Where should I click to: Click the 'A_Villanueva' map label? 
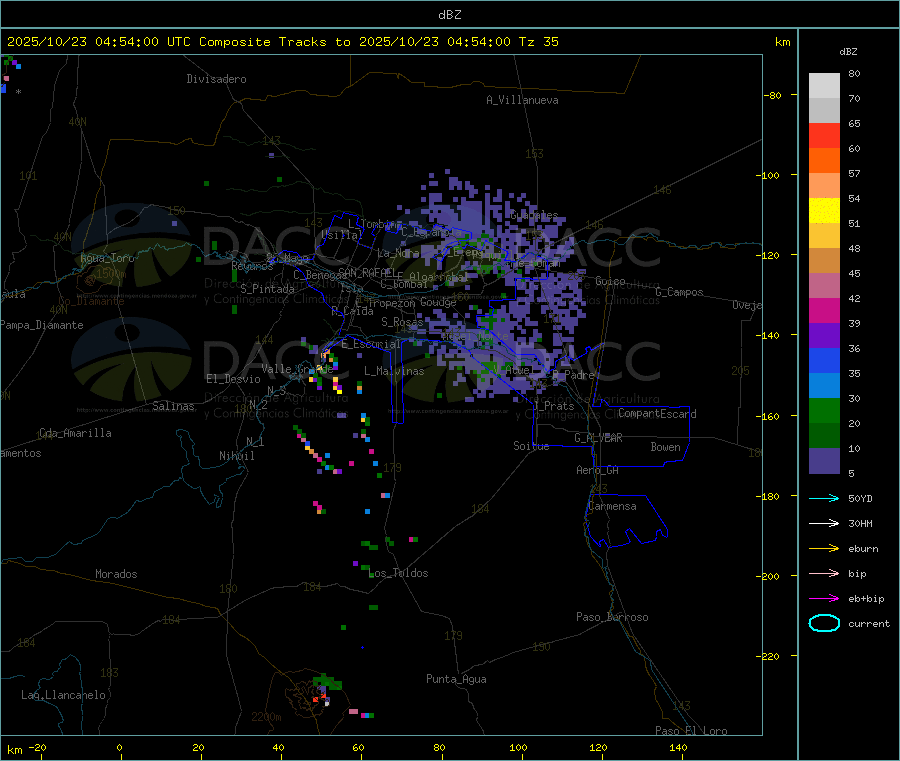click(x=522, y=100)
